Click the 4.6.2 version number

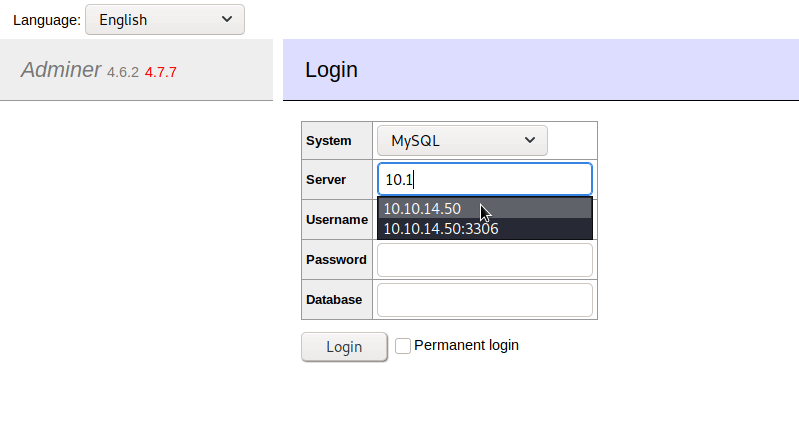tap(123, 72)
